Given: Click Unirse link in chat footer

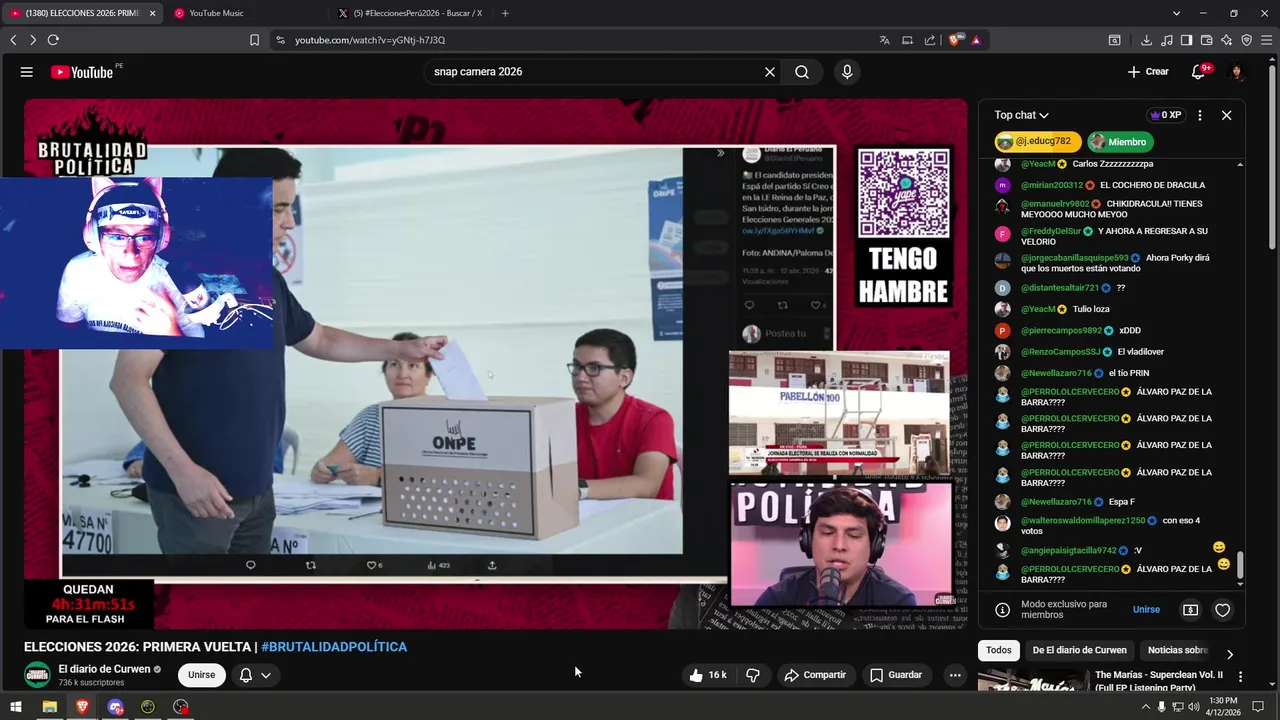Looking at the screenshot, I should point(1146,610).
